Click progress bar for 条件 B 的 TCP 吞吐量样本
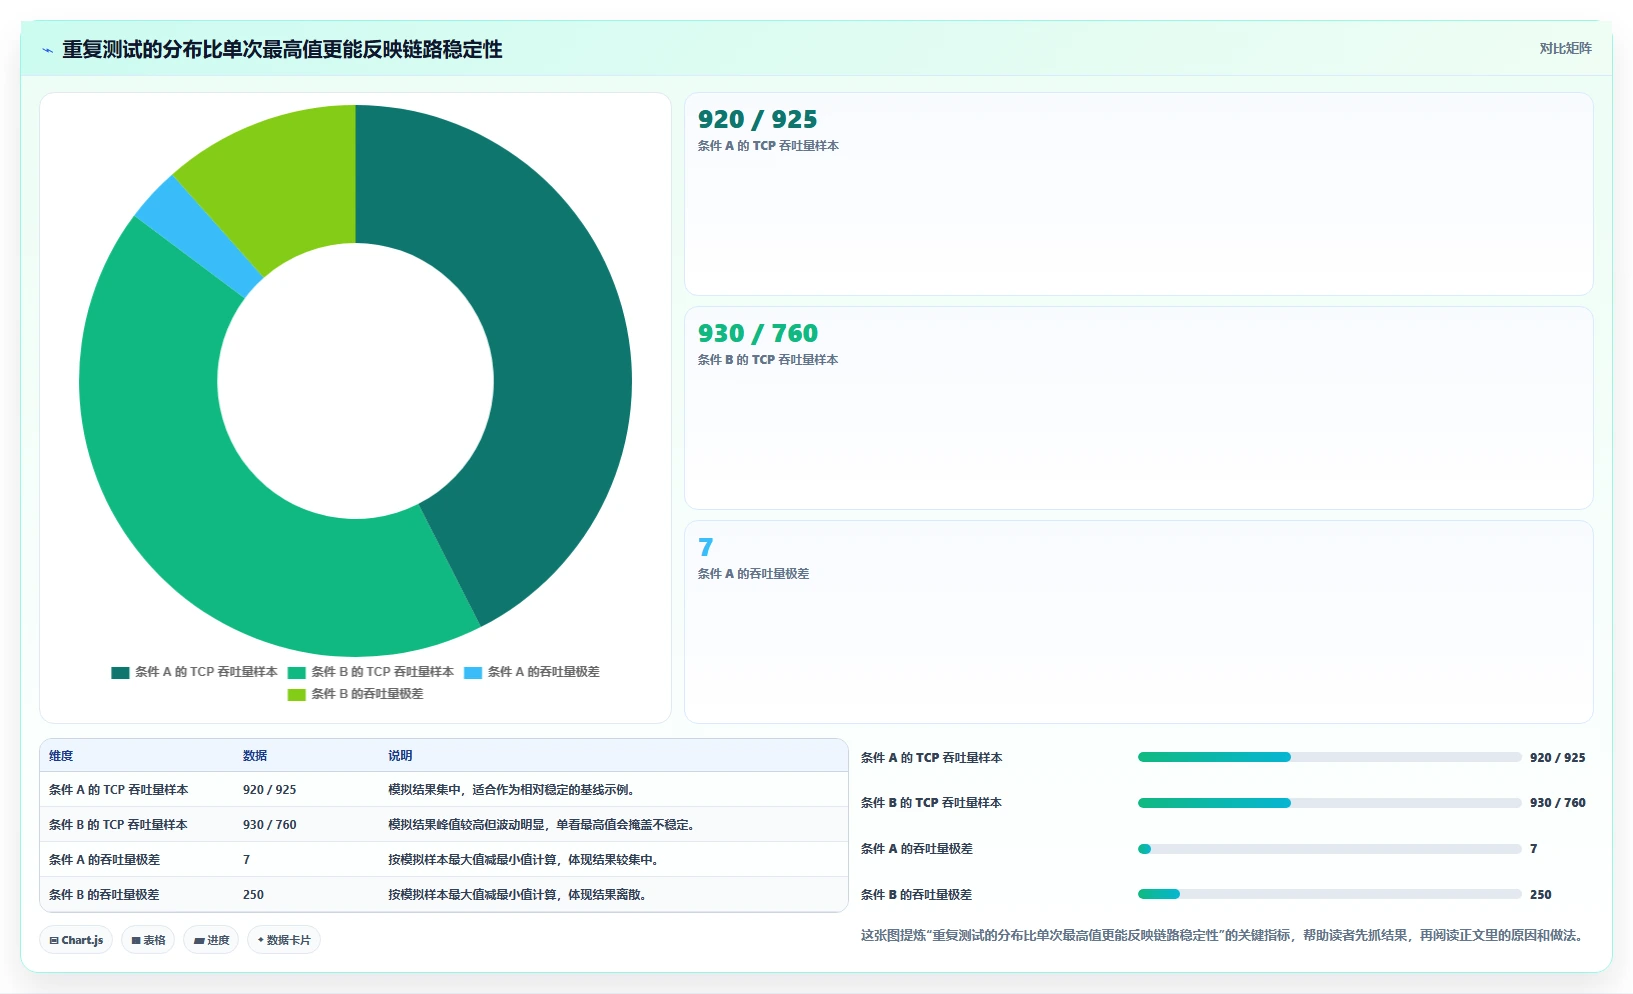Image resolution: width=1633 pixels, height=994 pixels. 1329,803
